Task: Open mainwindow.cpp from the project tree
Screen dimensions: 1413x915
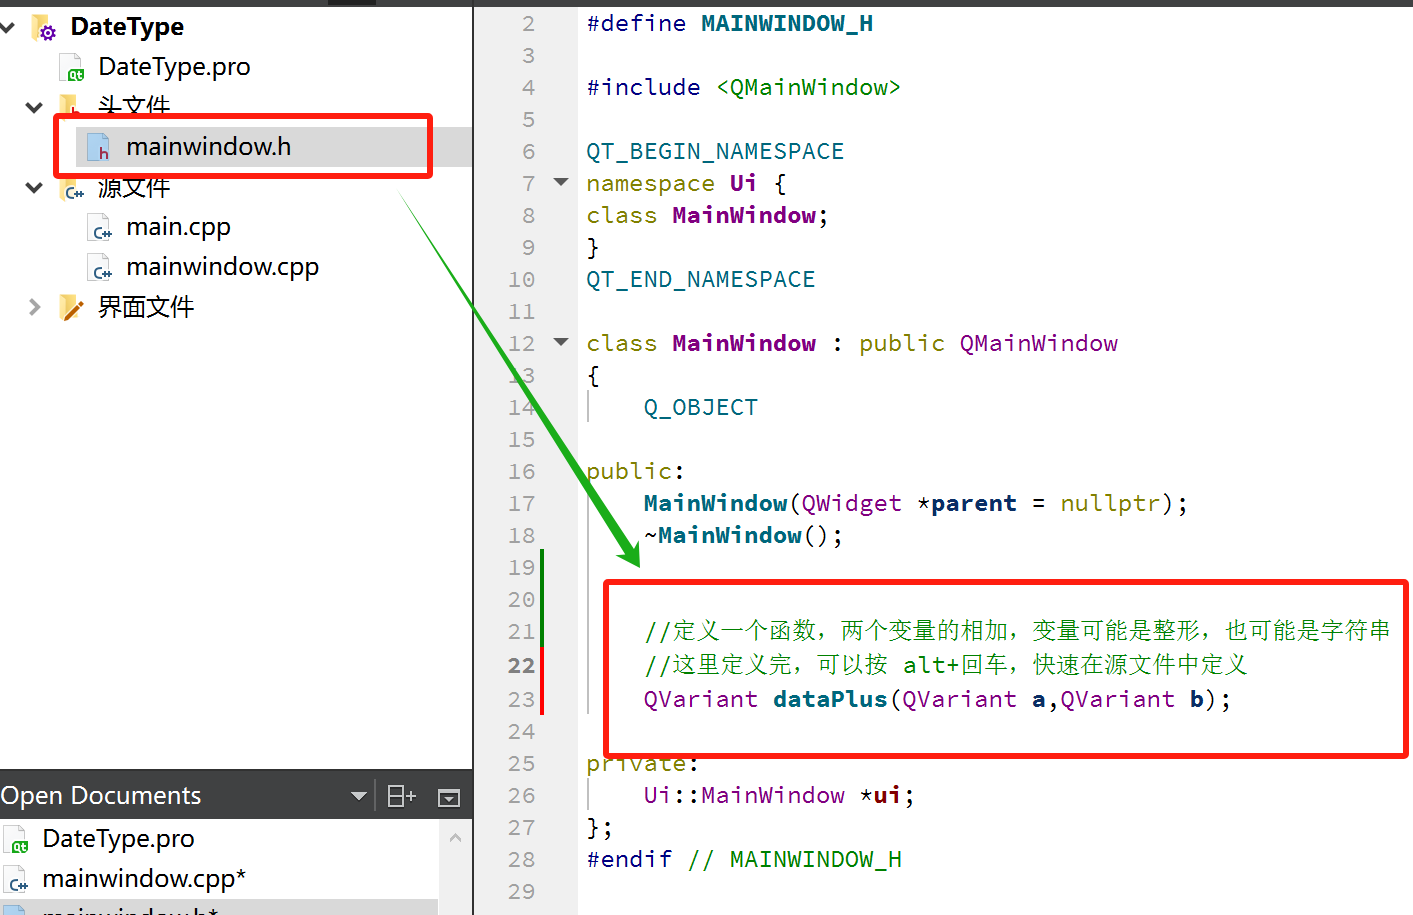Action: click(x=222, y=267)
